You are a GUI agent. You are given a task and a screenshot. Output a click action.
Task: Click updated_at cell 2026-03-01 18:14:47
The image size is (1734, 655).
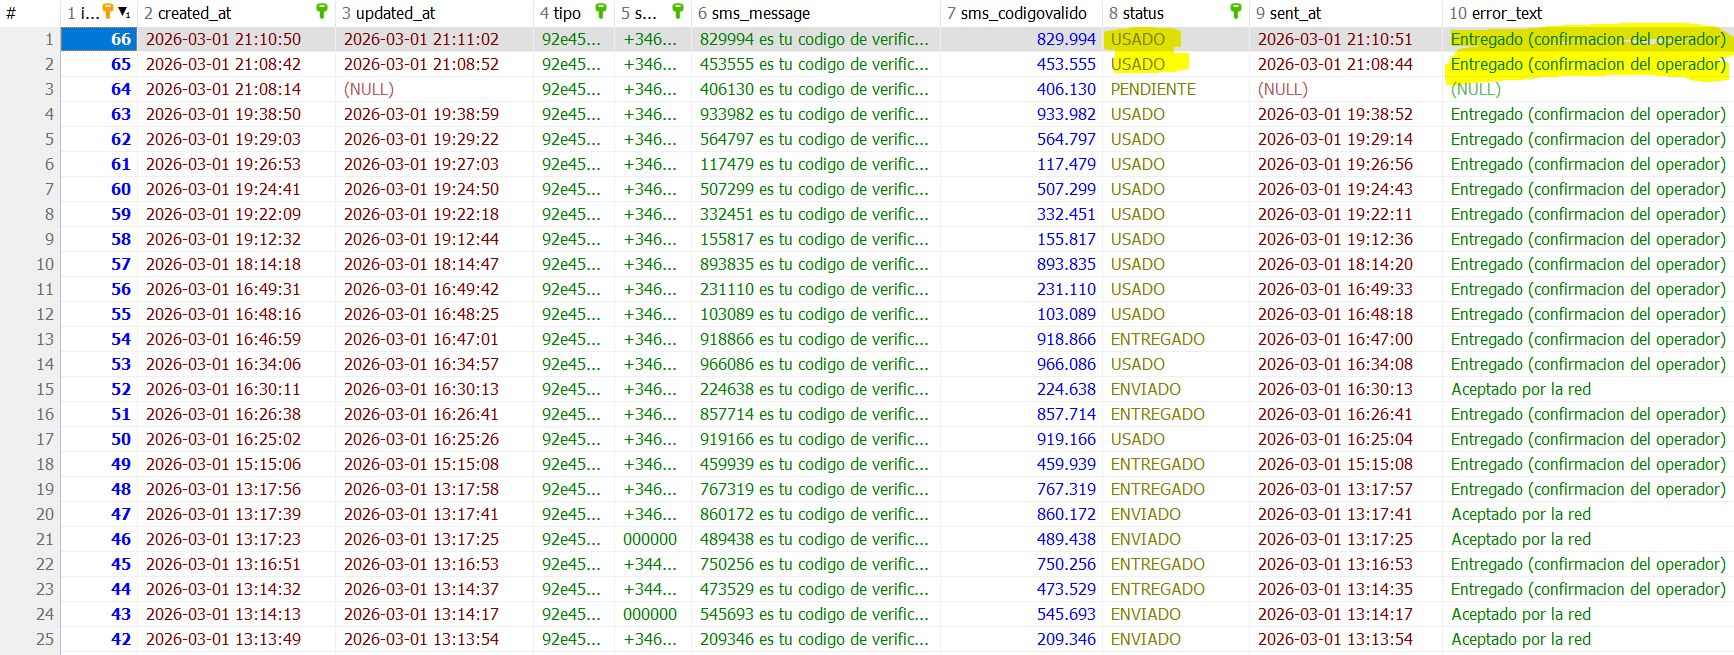(x=421, y=264)
